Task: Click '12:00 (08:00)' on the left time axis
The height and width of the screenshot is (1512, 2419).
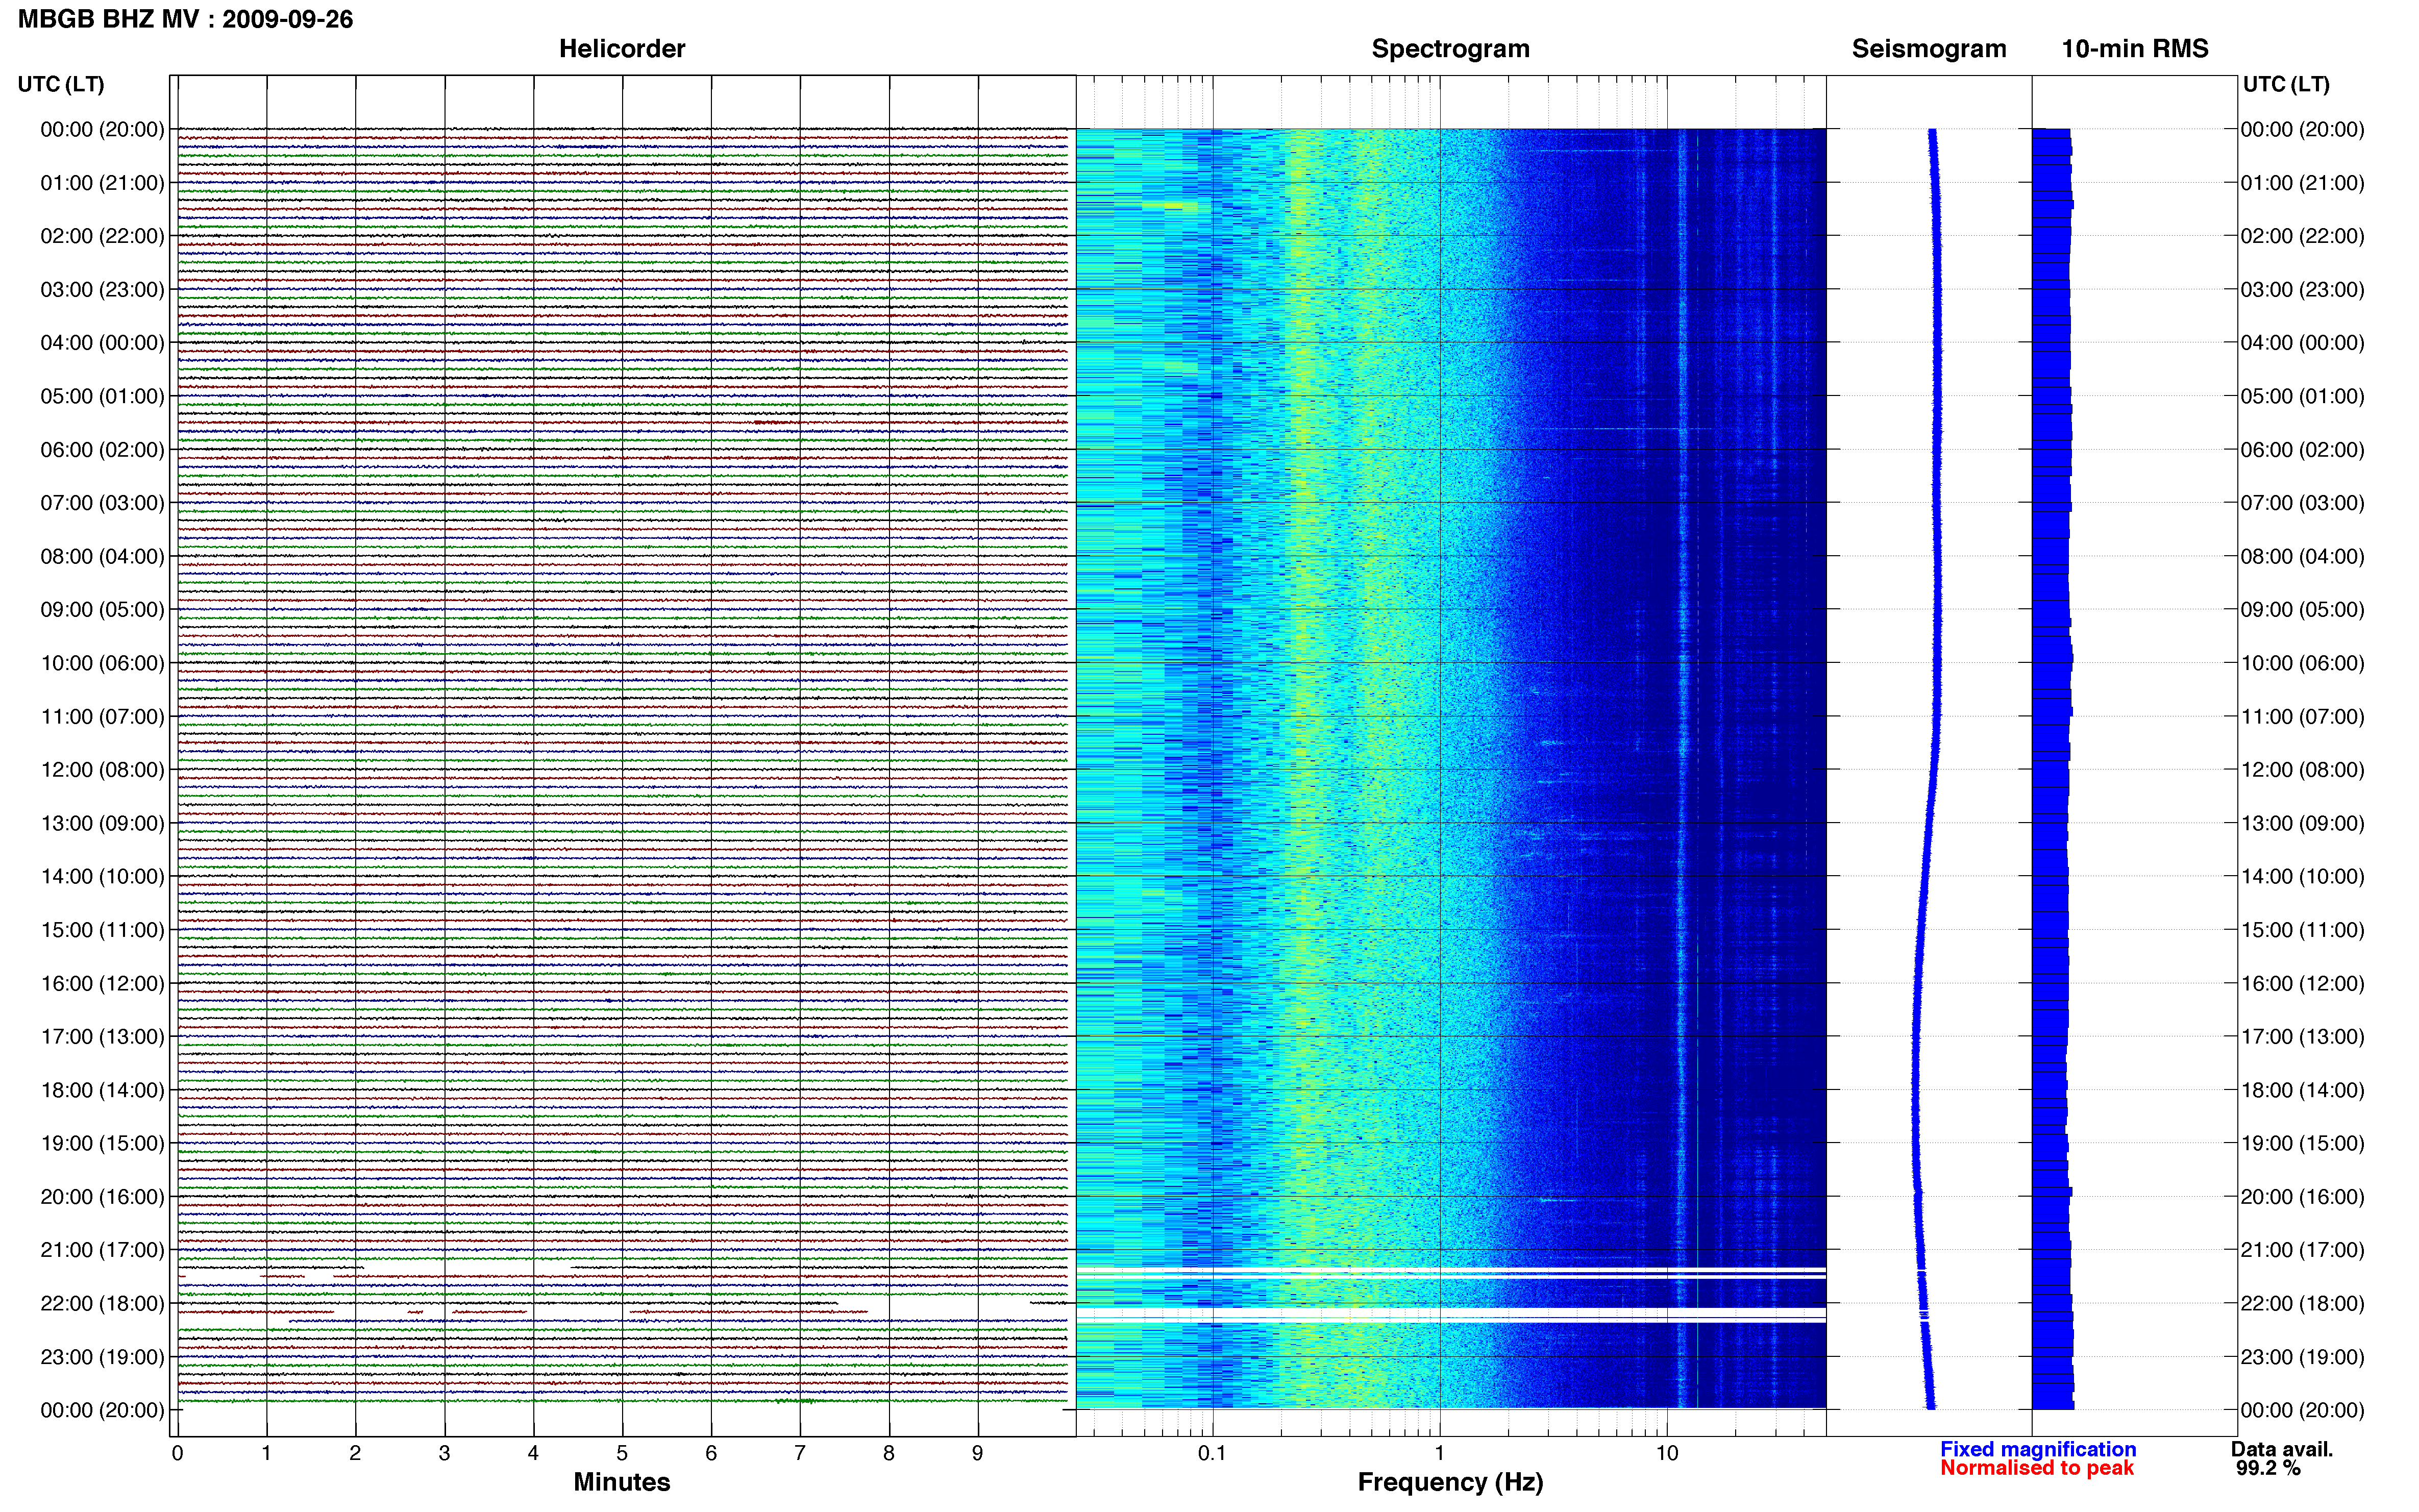Action: click(x=102, y=770)
